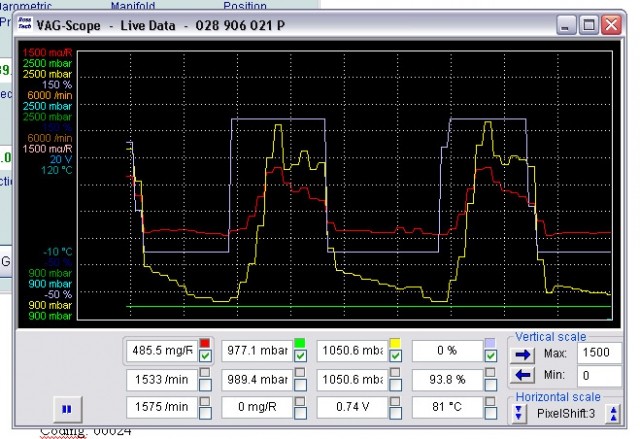Select the 485.5 mg/R value field
This screenshot has height=439, width=640.
pos(162,350)
